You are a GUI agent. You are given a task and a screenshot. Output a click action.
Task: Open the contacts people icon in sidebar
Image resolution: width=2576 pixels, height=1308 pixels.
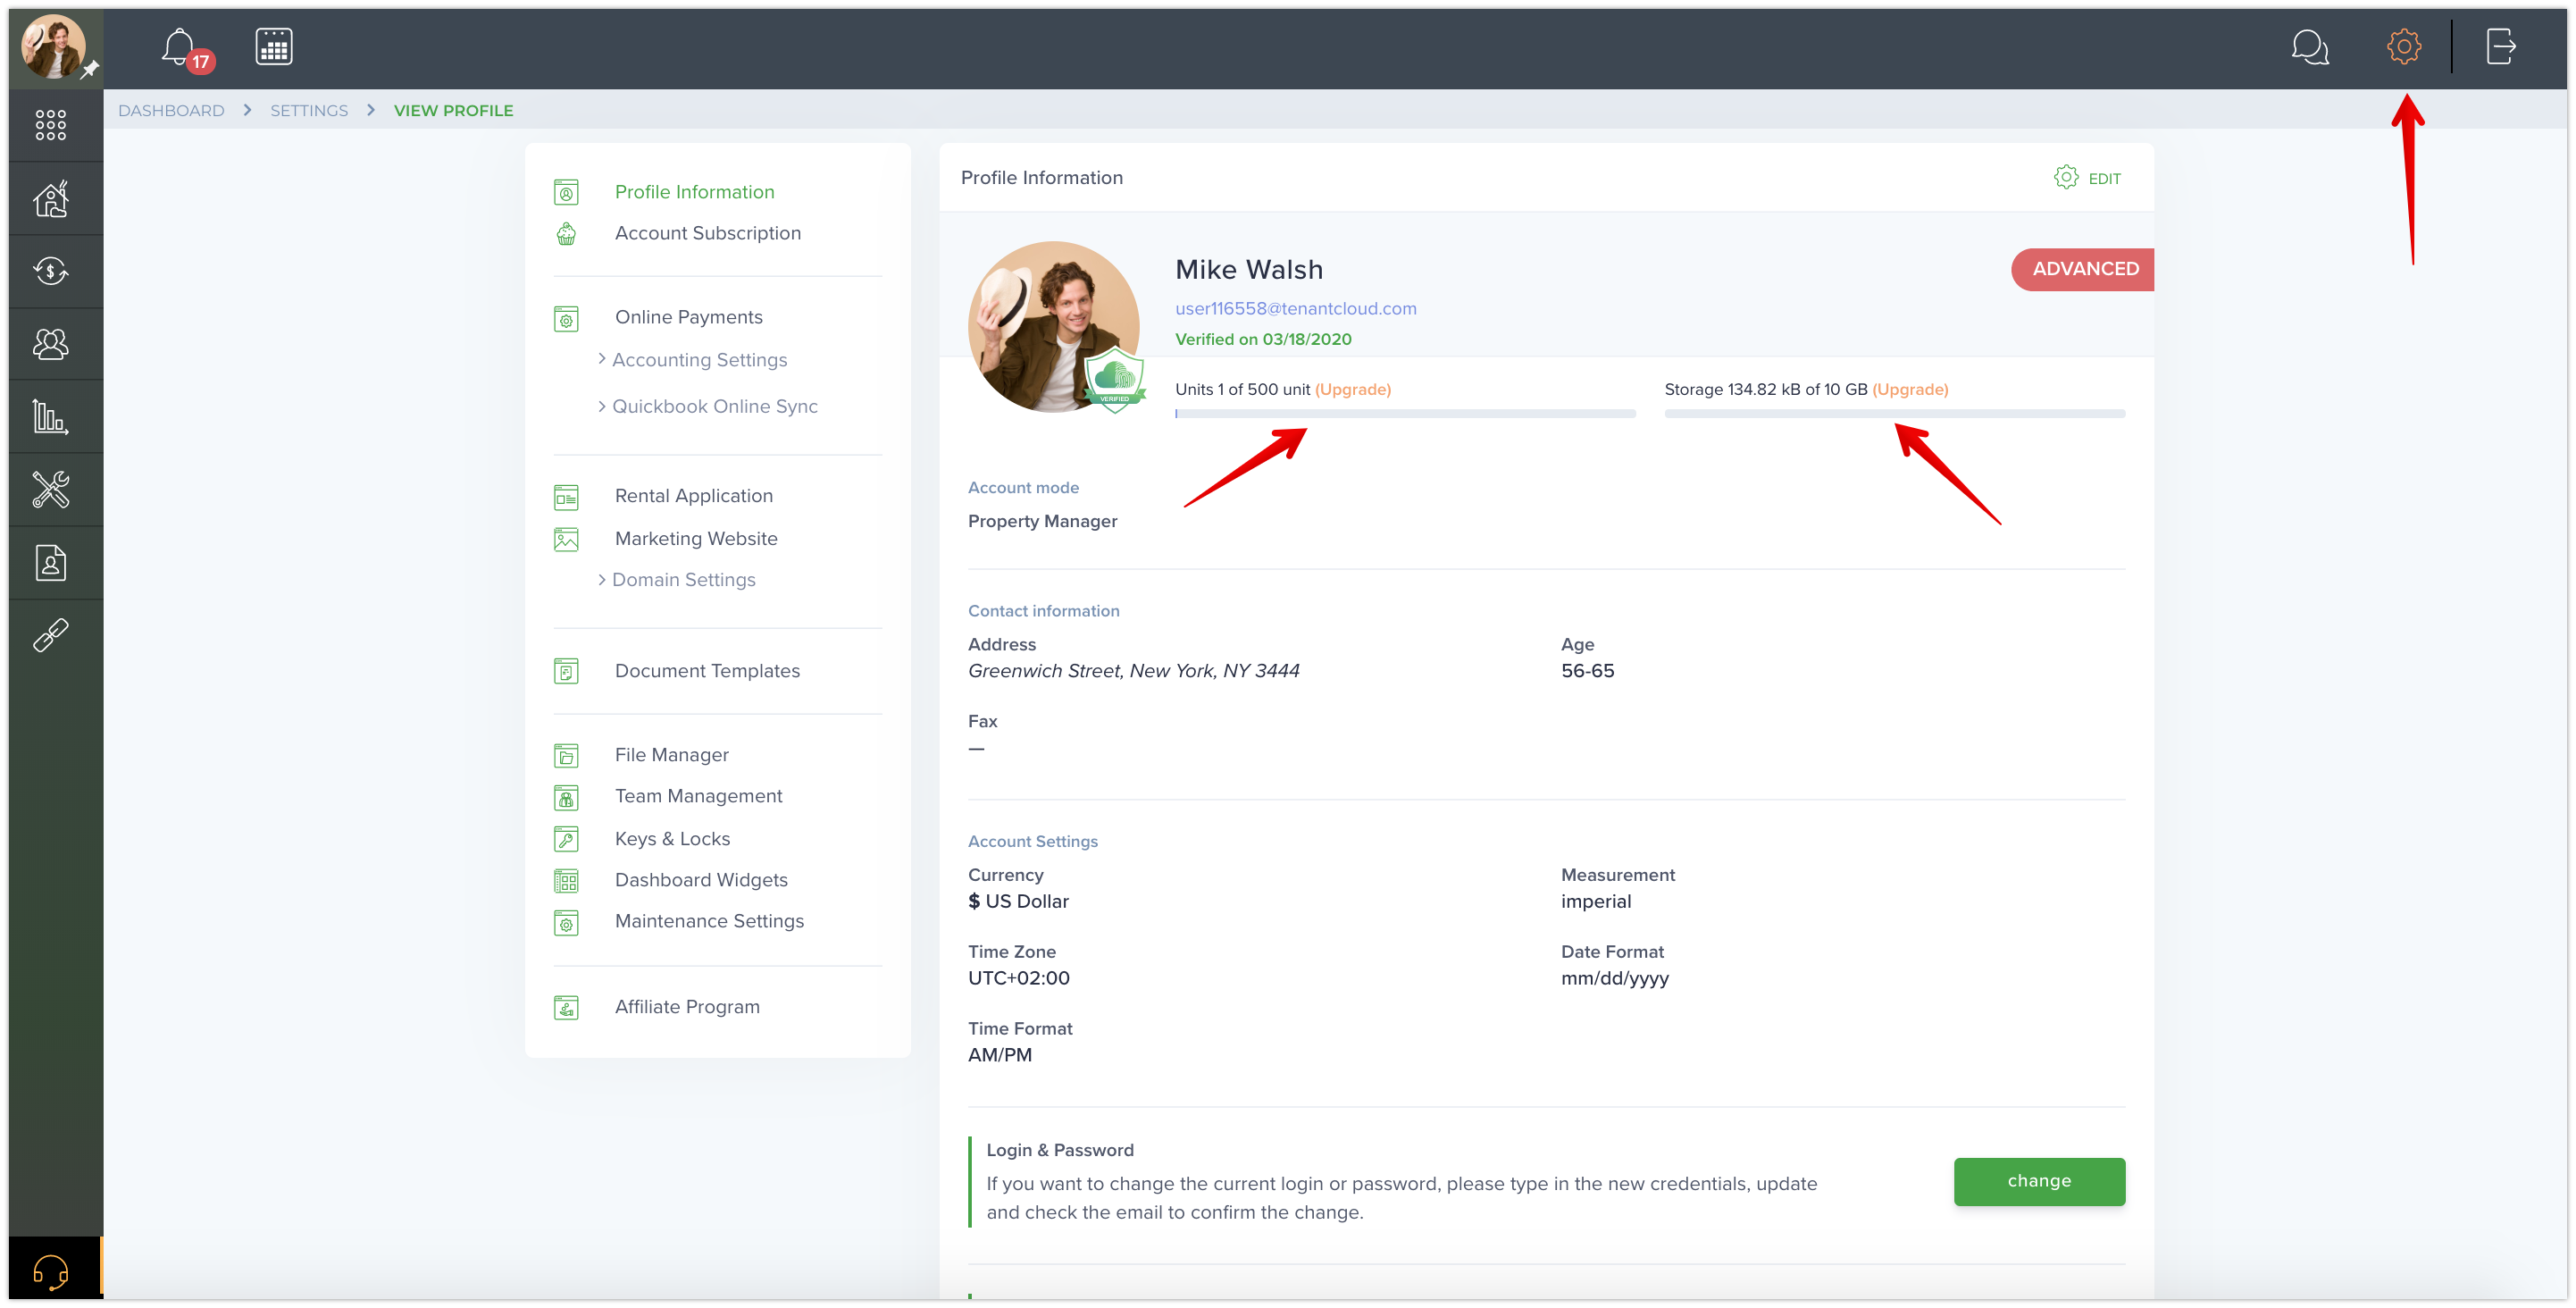(x=51, y=344)
